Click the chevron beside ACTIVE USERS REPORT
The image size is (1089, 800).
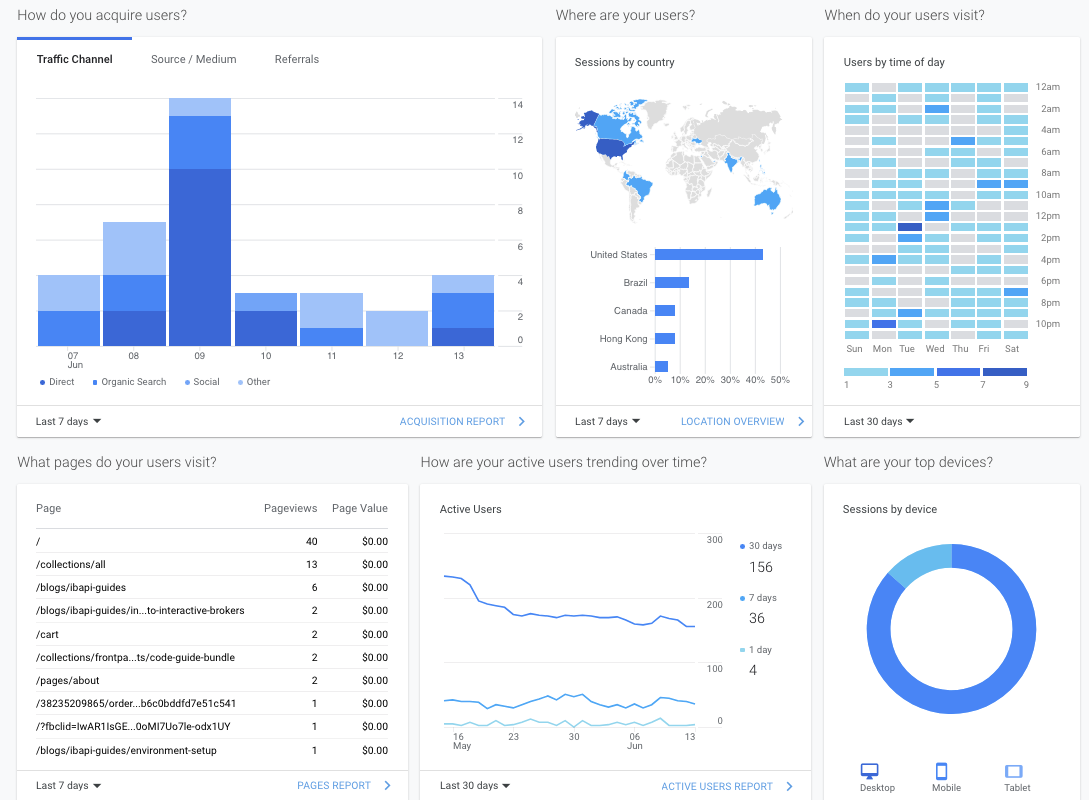788,785
